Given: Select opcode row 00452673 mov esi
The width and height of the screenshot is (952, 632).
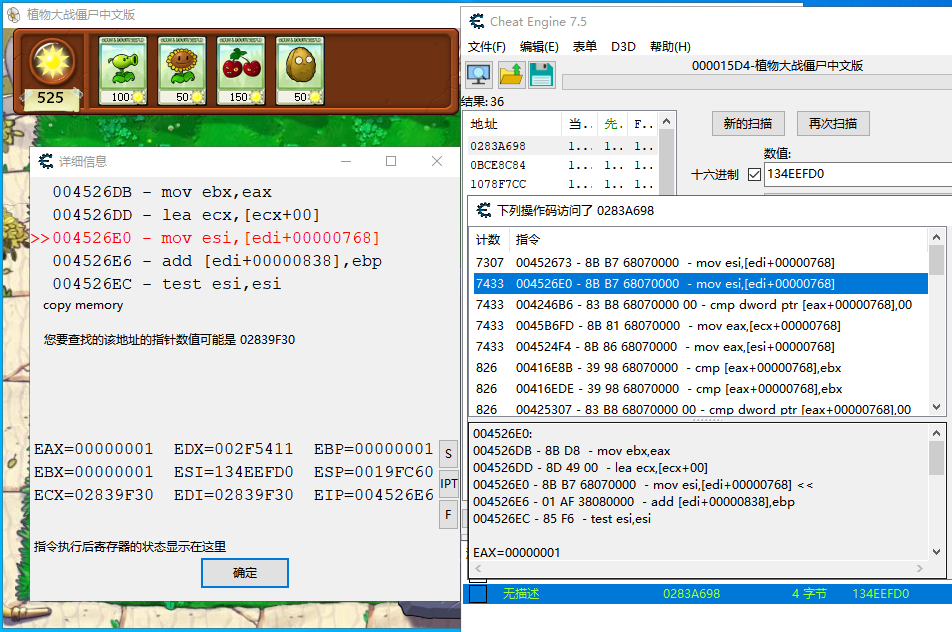Looking at the screenshot, I should tap(701, 263).
